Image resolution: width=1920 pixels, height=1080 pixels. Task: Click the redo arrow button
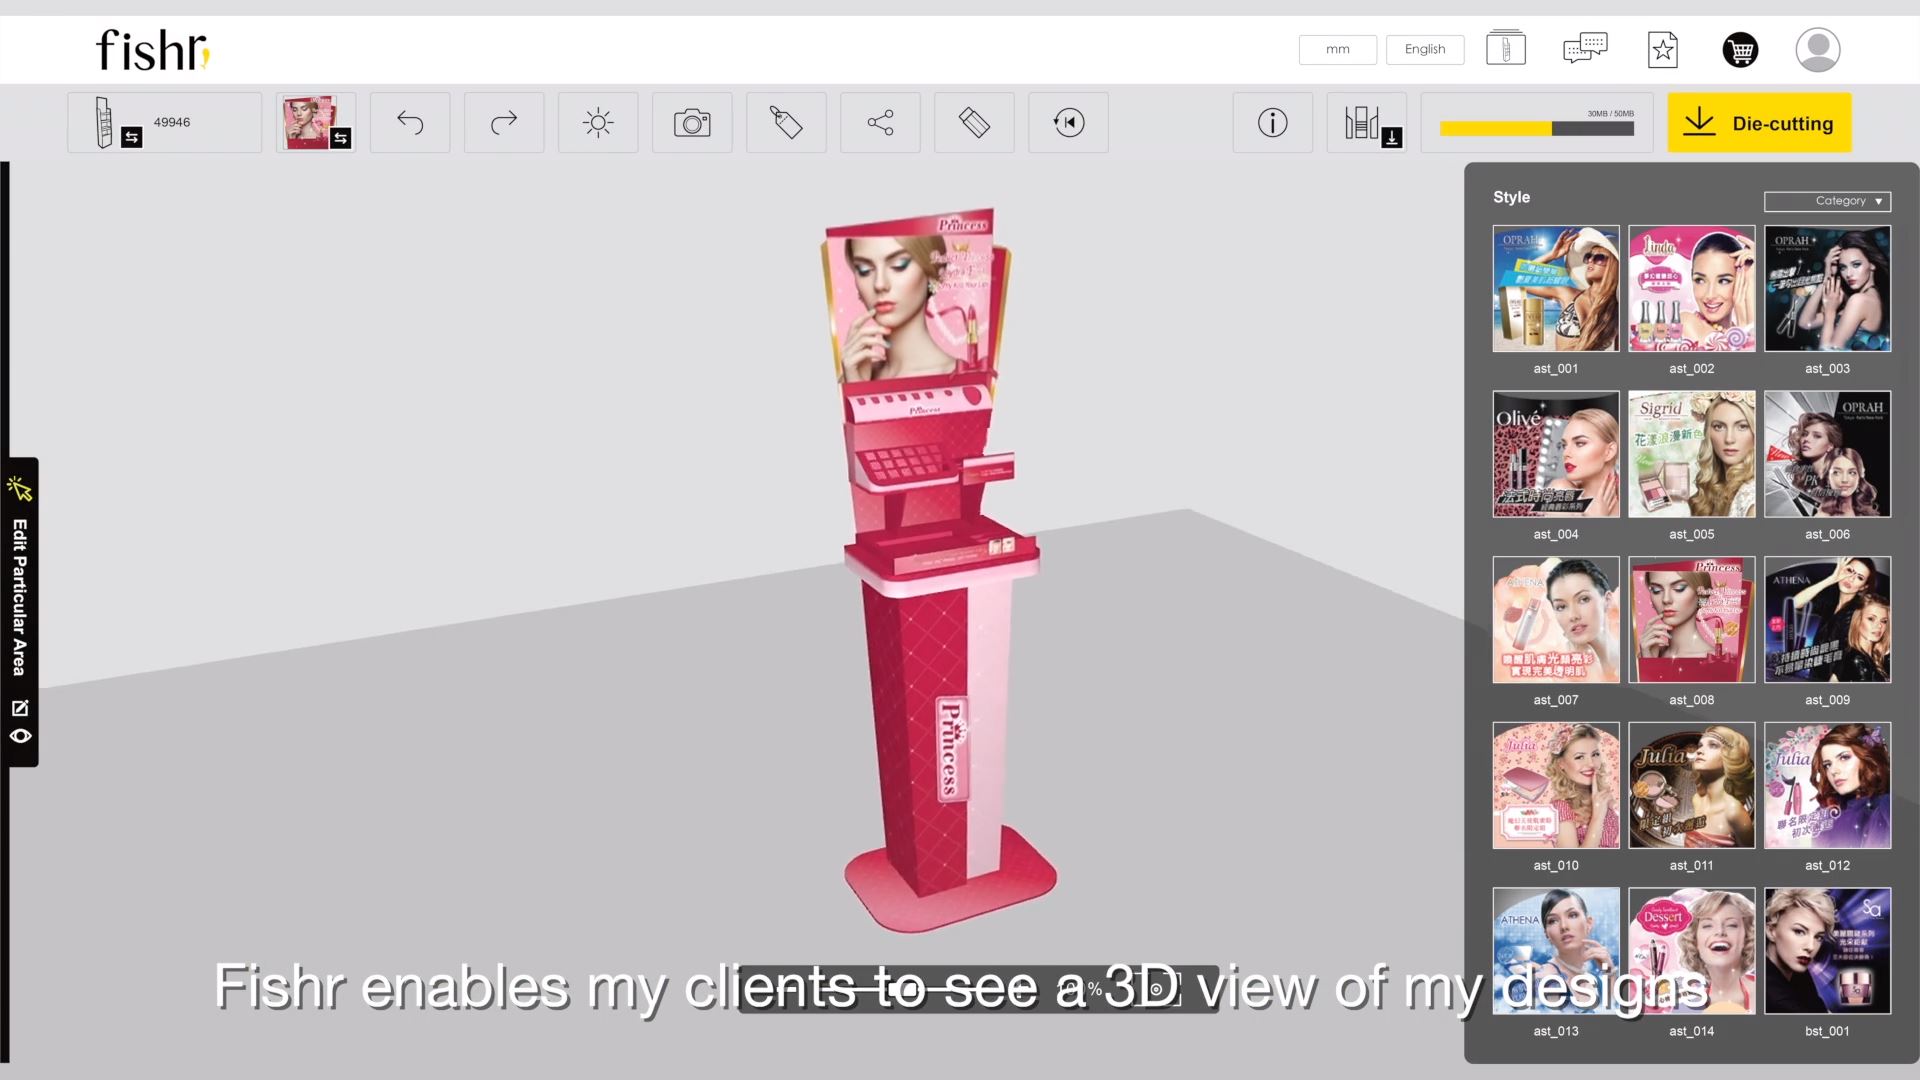(x=504, y=123)
